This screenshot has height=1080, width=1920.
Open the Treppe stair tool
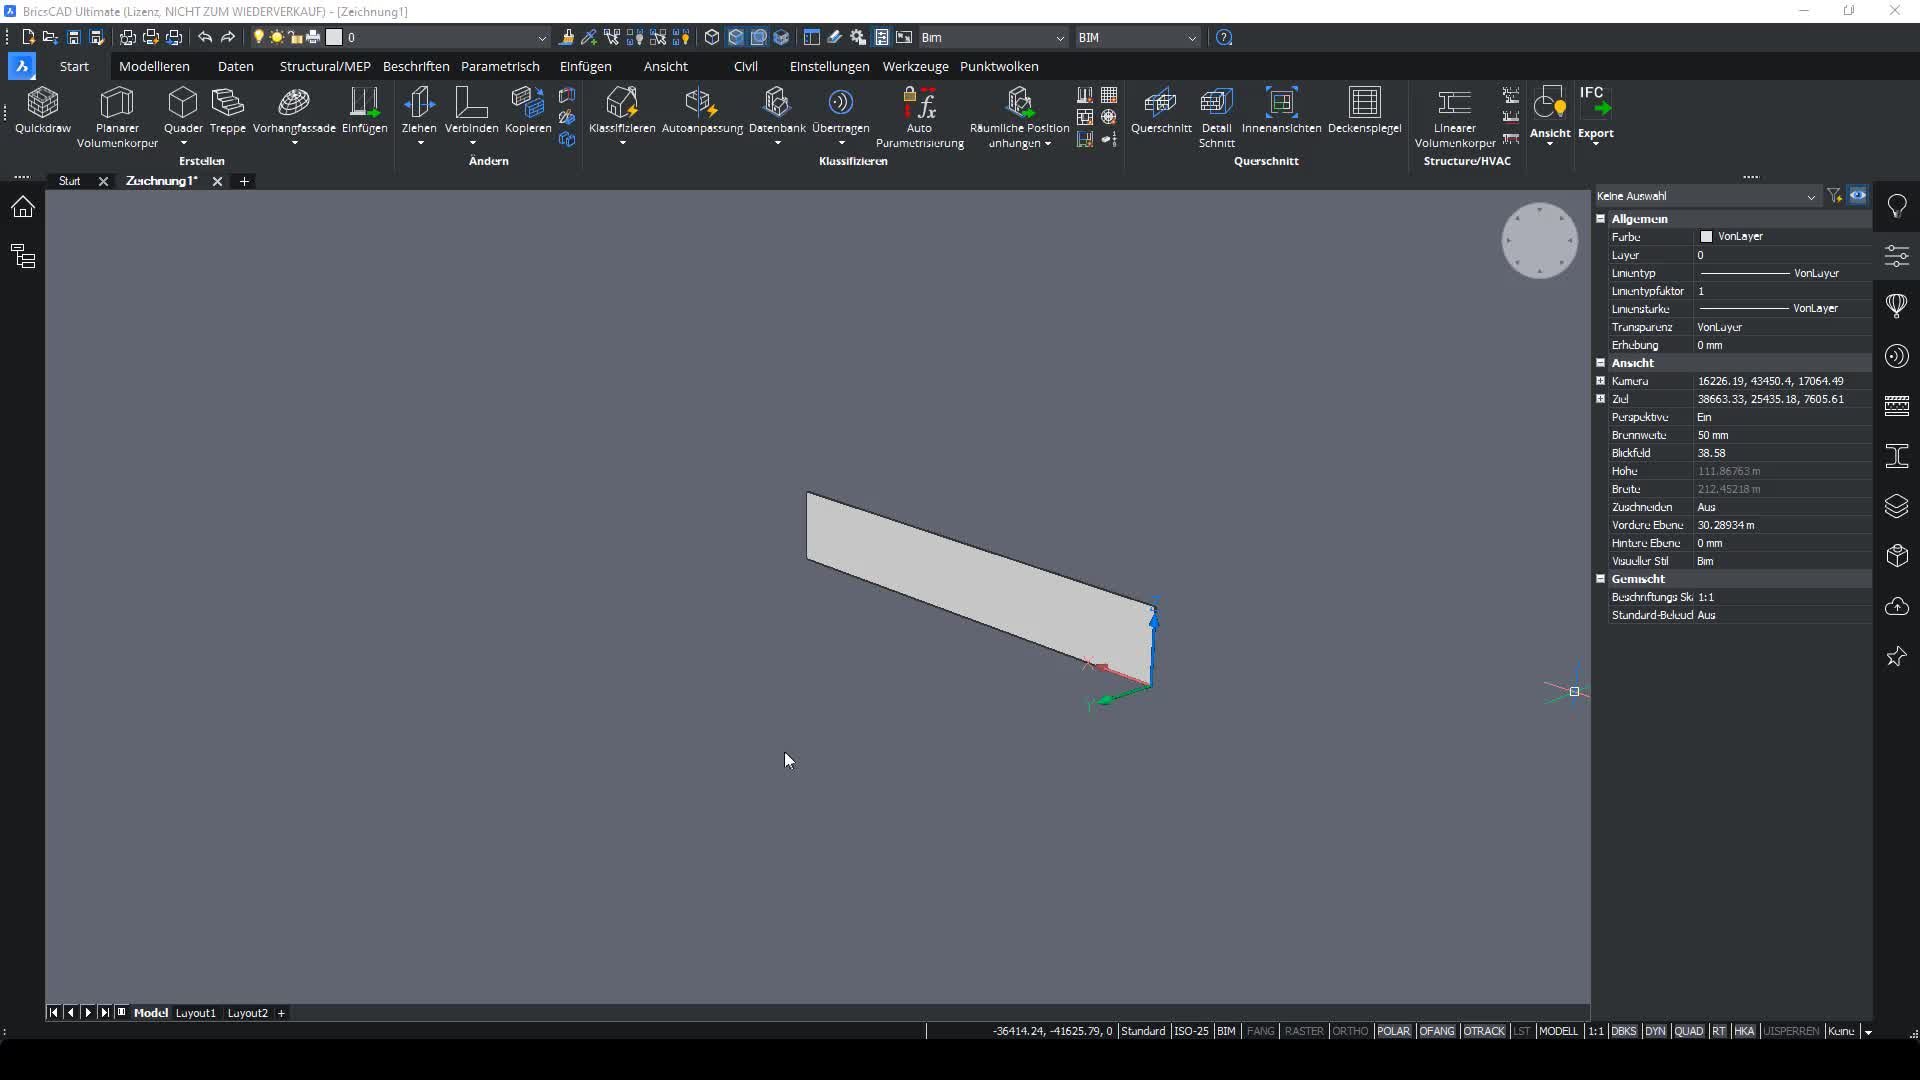point(228,110)
